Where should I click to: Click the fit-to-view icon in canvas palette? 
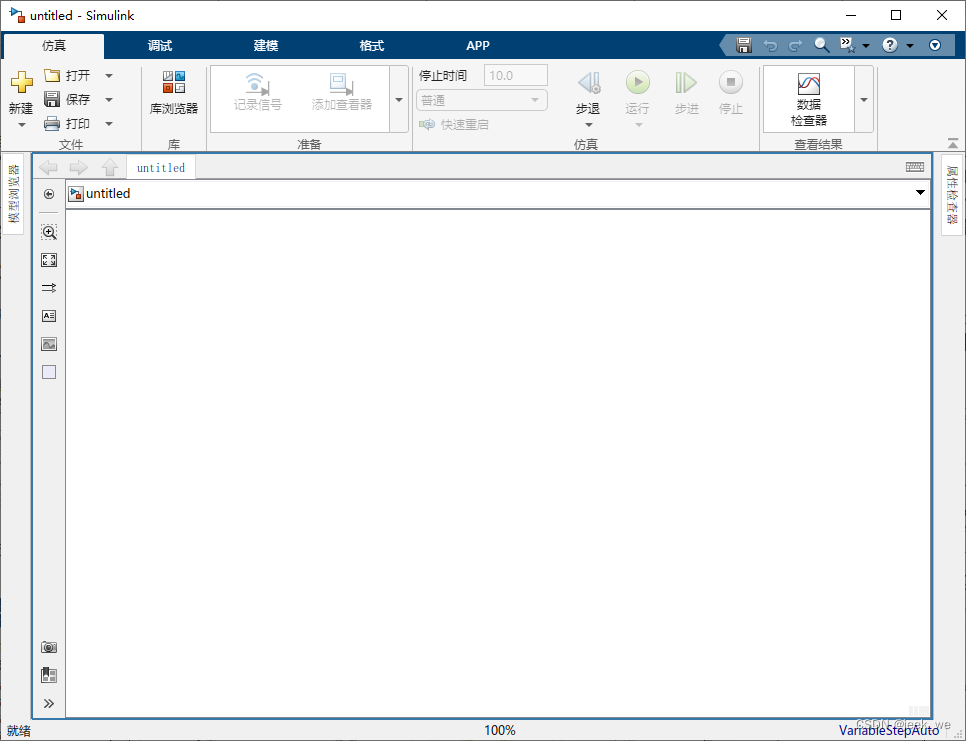point(48,260)
